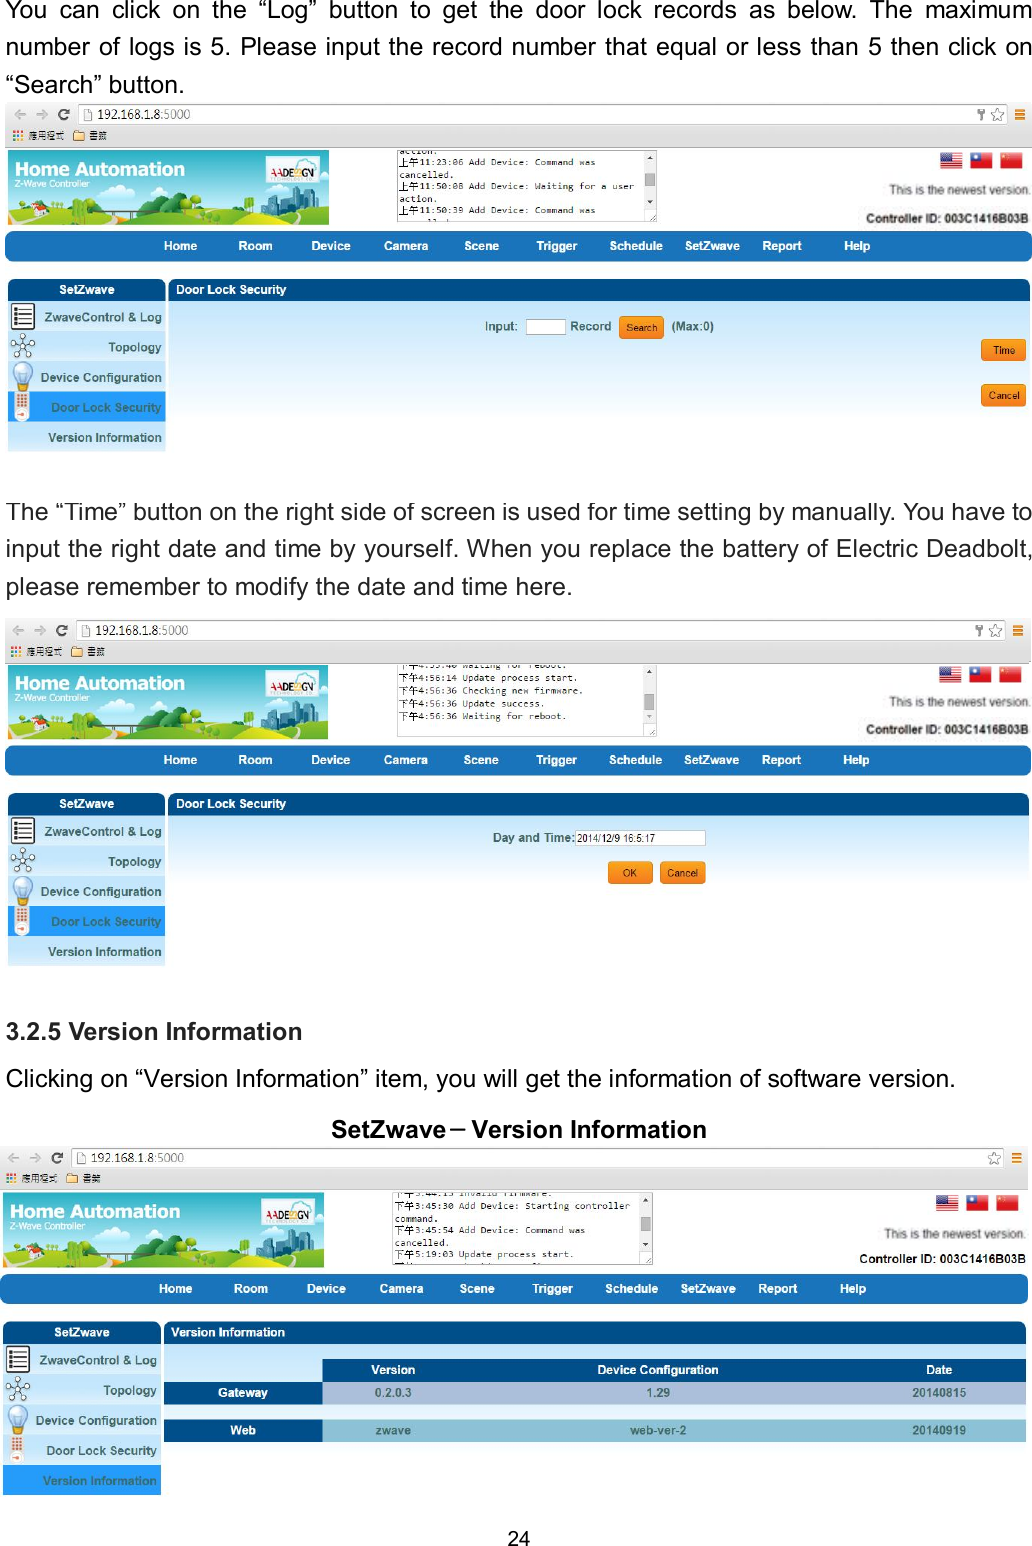Screen dimensions: 1032x1546
Task: Open Scene tab in Day and Time screenshot
Action: pyautogui.click(x=481, y=760)
